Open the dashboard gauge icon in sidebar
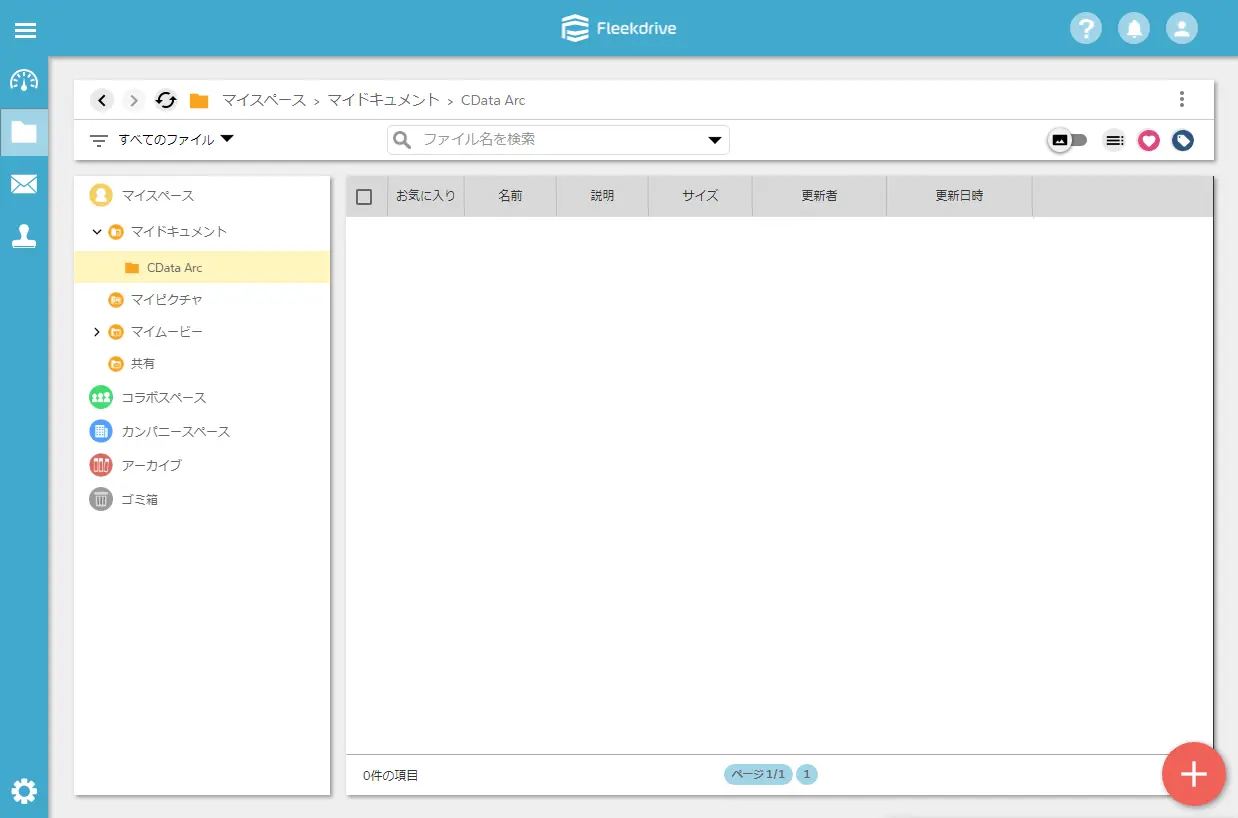This screenshot has height=818, width=1238. [24, 81]
